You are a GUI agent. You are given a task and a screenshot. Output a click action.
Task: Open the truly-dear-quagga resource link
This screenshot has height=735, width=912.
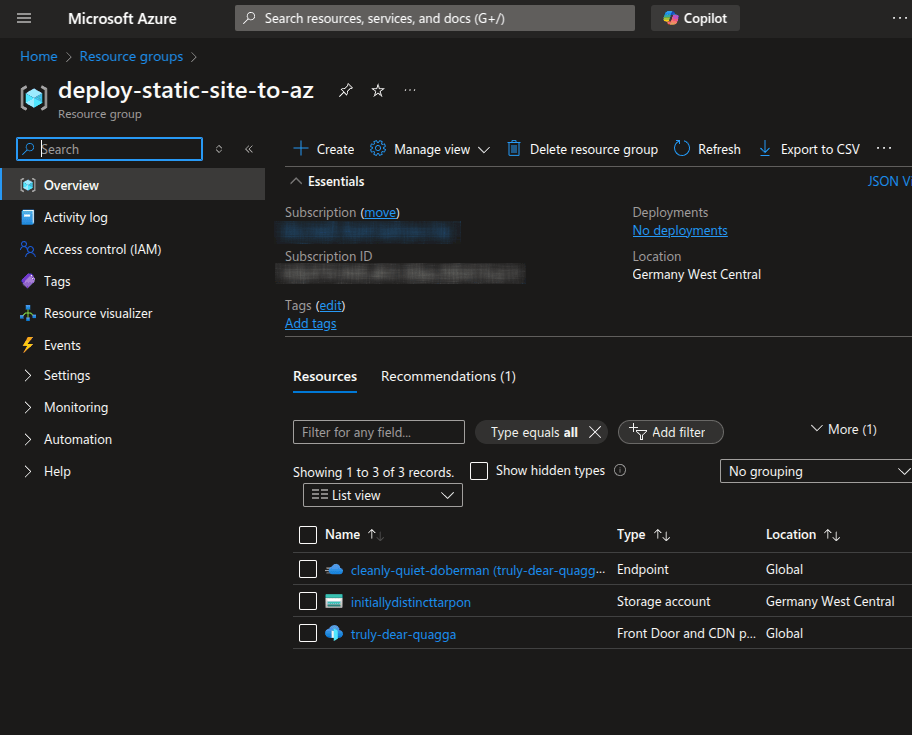point(403,634)
